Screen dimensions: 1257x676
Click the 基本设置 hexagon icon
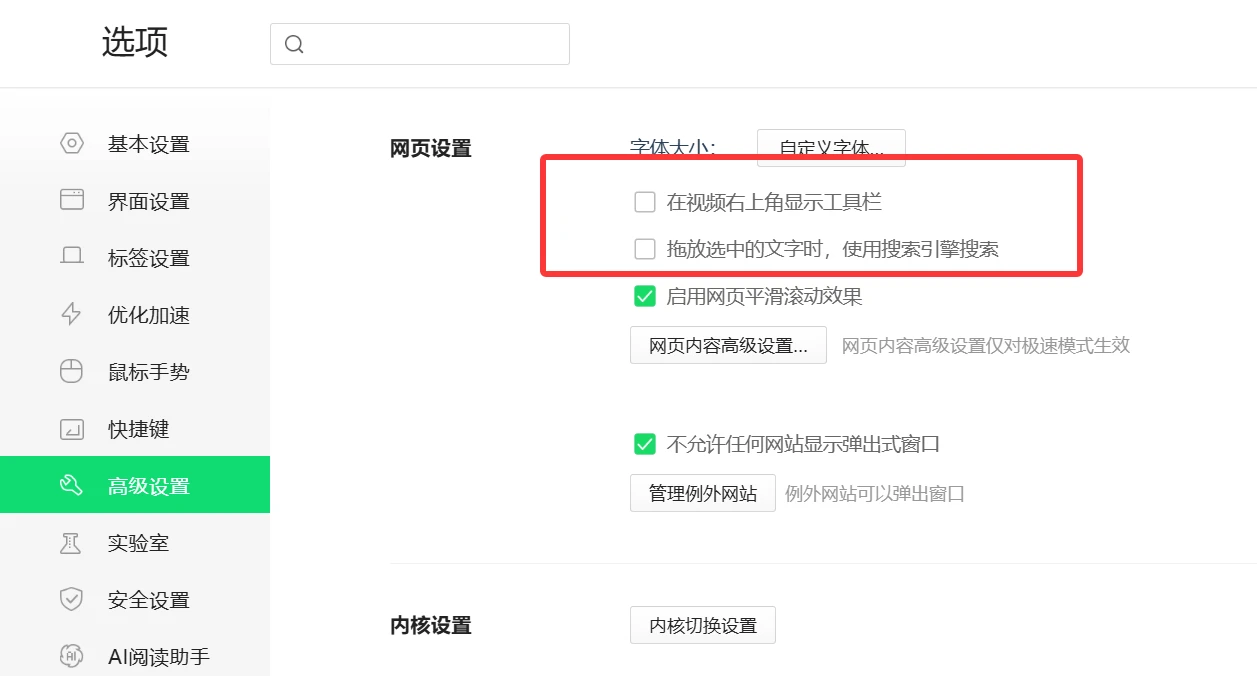(72, 144)
